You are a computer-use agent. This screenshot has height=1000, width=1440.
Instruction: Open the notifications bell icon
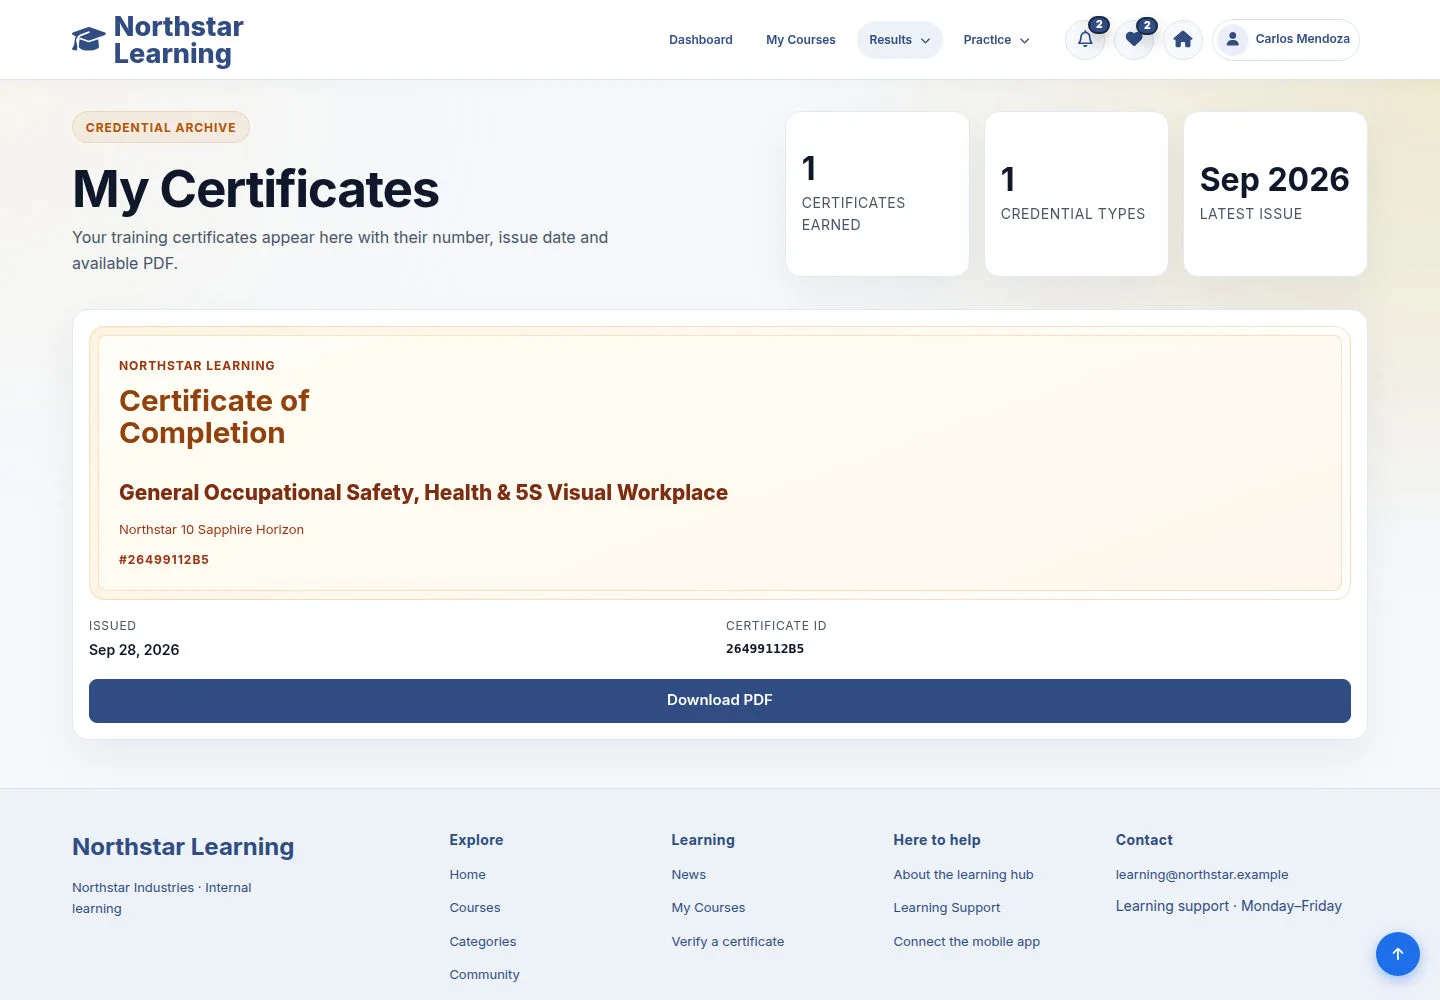pyautogui.click(x=1085, y=40)
